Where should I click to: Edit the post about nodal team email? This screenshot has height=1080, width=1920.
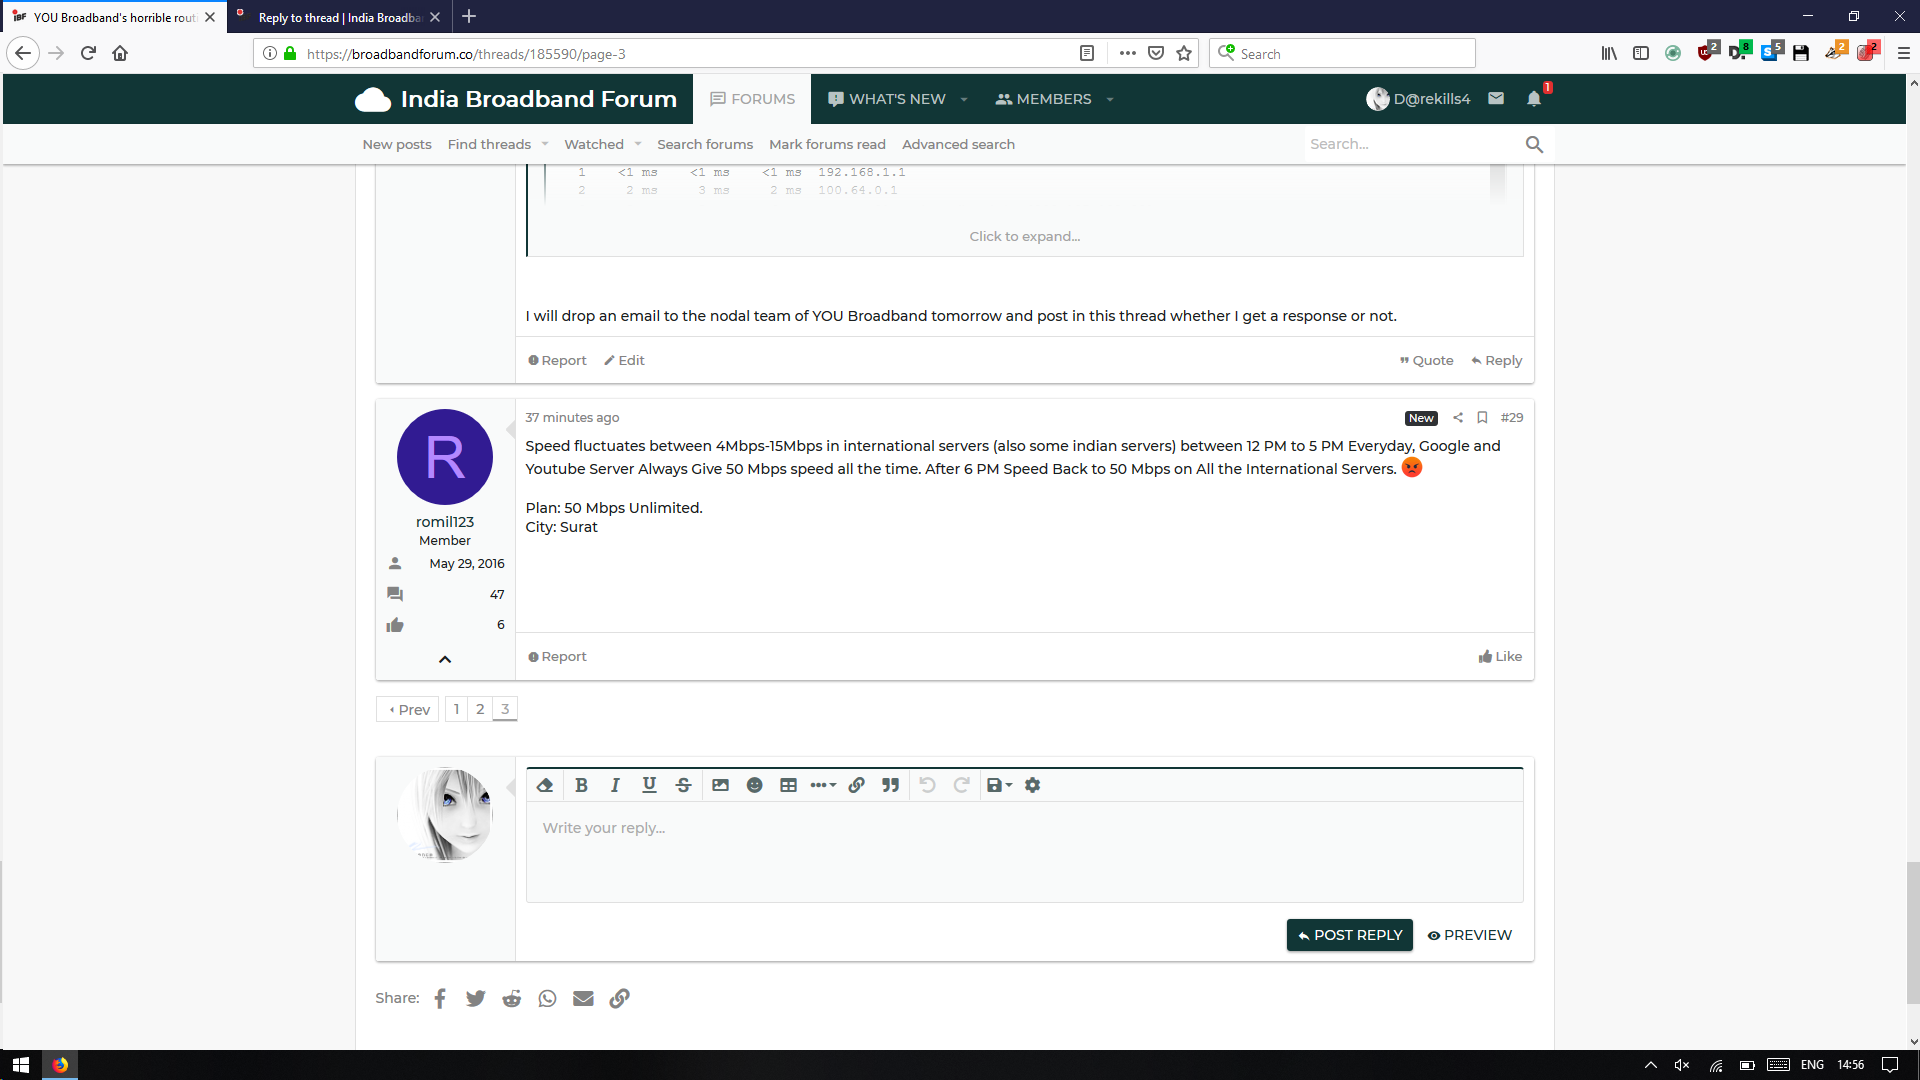click(x=625, y=361)
